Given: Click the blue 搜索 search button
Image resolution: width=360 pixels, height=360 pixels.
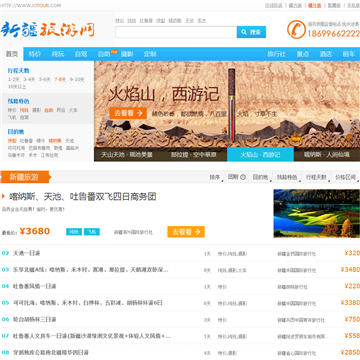Looking at the screenshot, I should click(251, 32).
